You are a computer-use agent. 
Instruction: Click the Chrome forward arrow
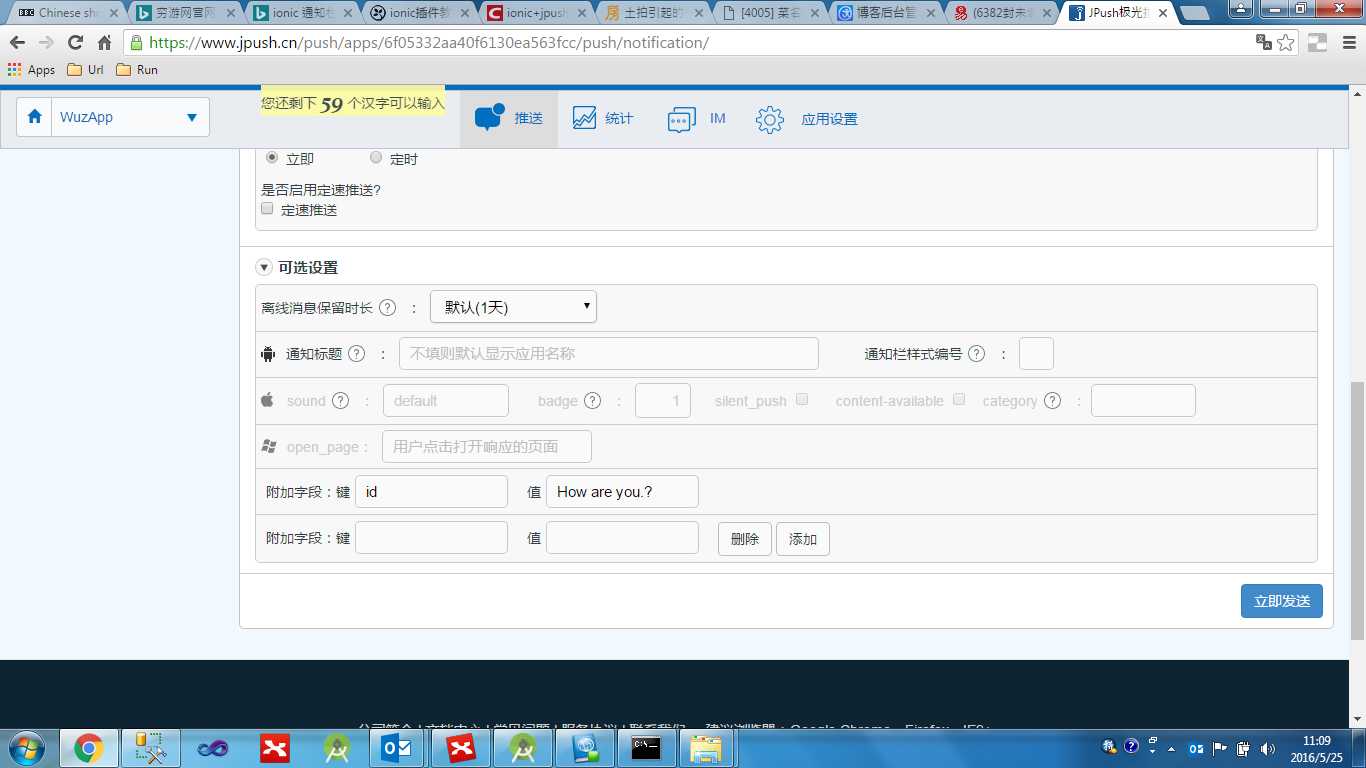(x=46, y=43)
